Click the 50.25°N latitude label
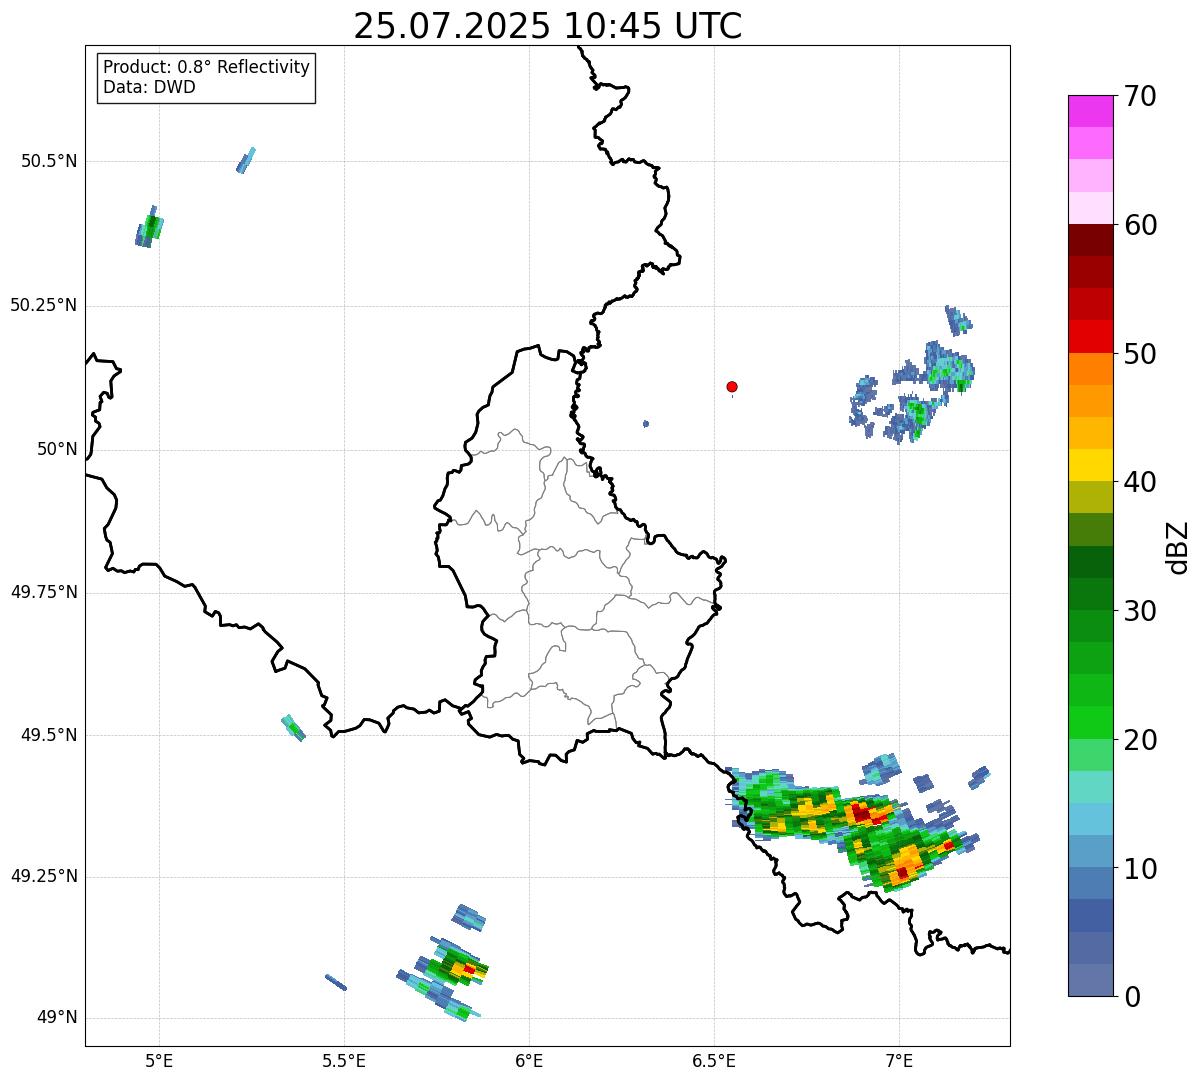 pyautogui.click(x=43, y=305)
